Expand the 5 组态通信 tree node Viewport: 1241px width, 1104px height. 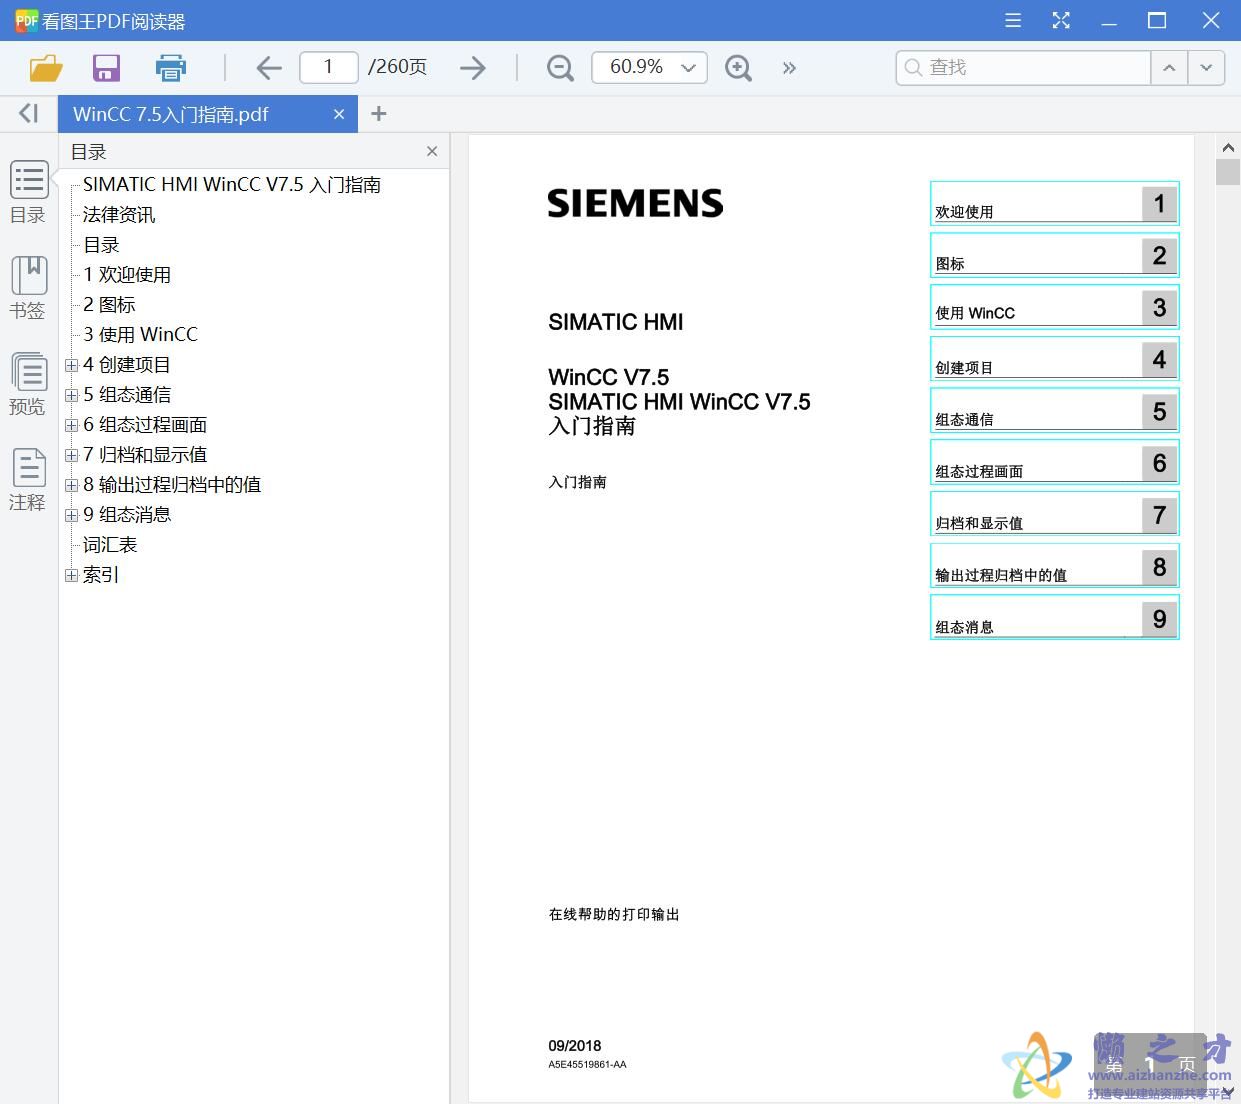click(71, 395)
